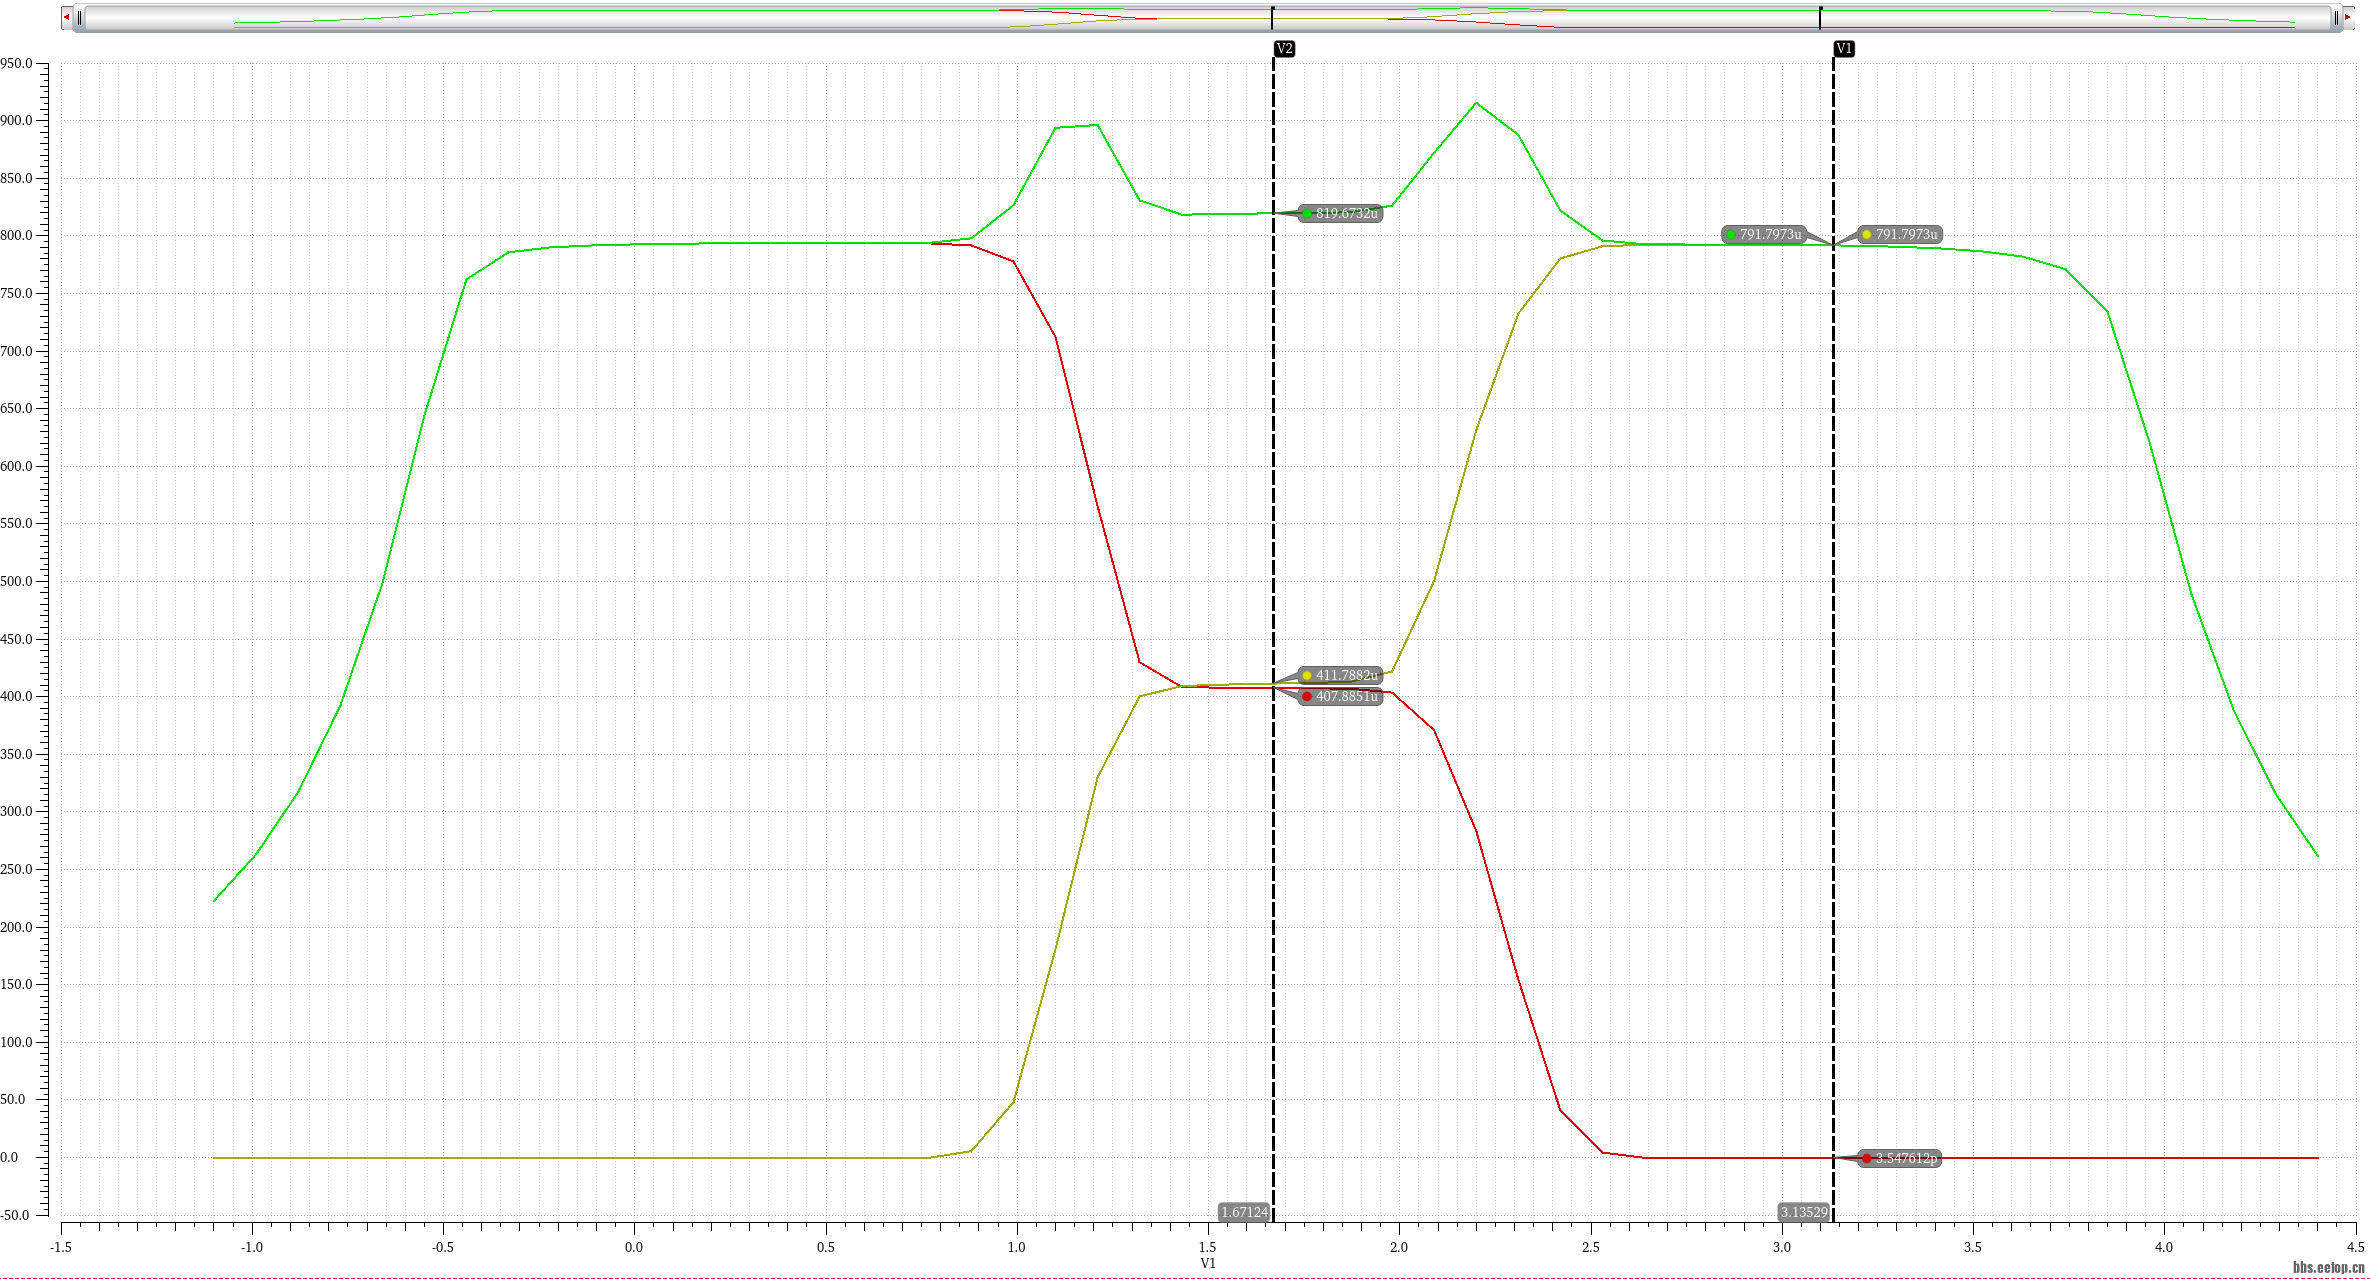Click the V2 tick in the overview strip
Screen dimensions: 2370x1279
(x=1272, y=17)
